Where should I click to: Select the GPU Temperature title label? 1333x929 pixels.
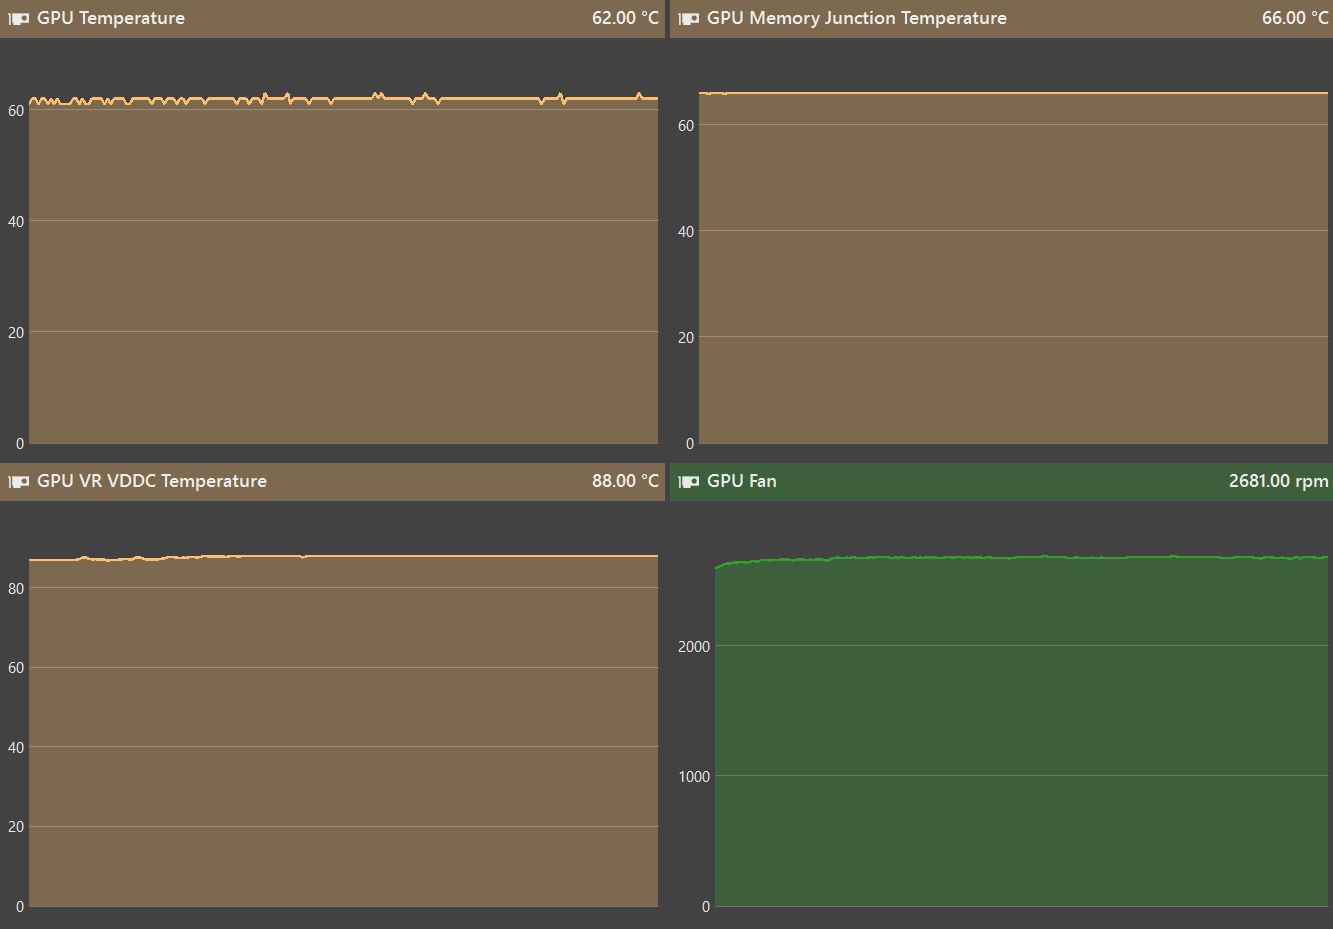pyautogui.click(x=110, y=18)
